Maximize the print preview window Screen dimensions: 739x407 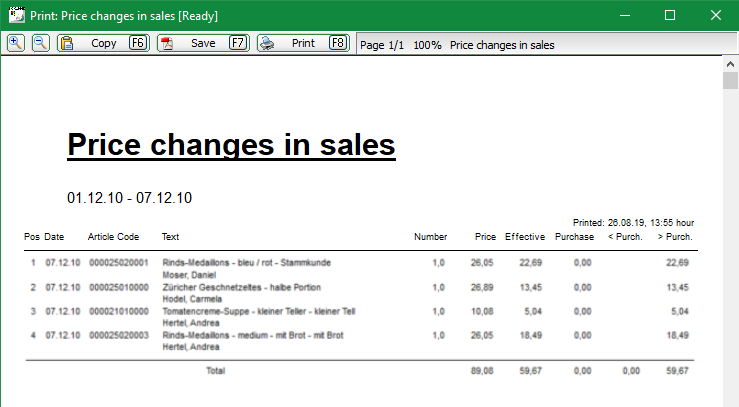coord(670,15)
